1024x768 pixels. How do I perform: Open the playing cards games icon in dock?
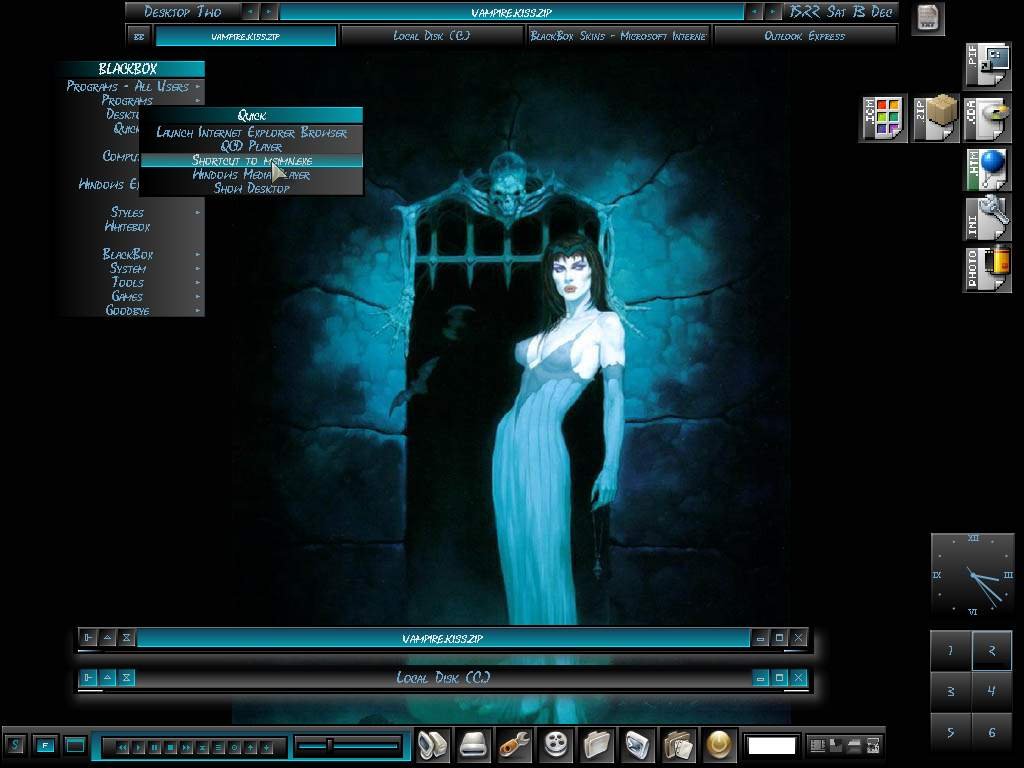click(x=679, y=745)
